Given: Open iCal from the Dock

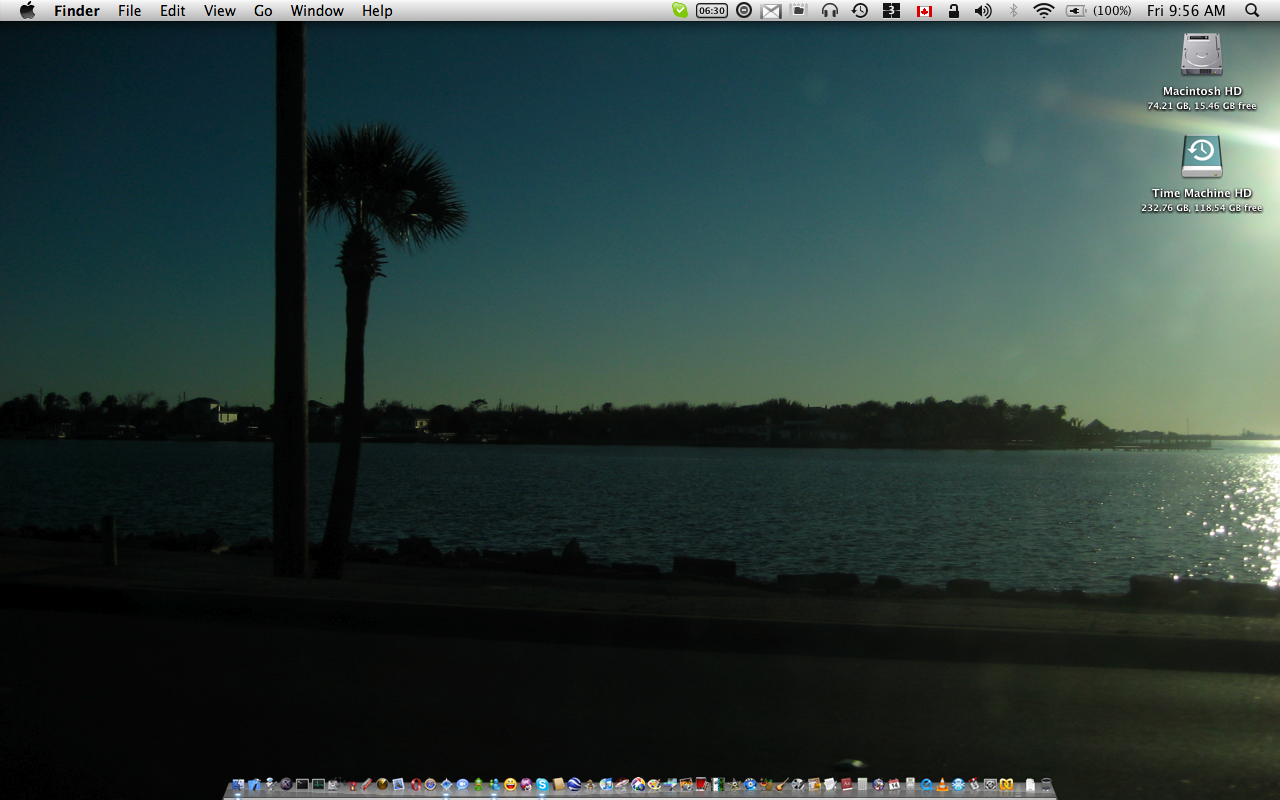Looking at the screenshot, I should 894,785.
